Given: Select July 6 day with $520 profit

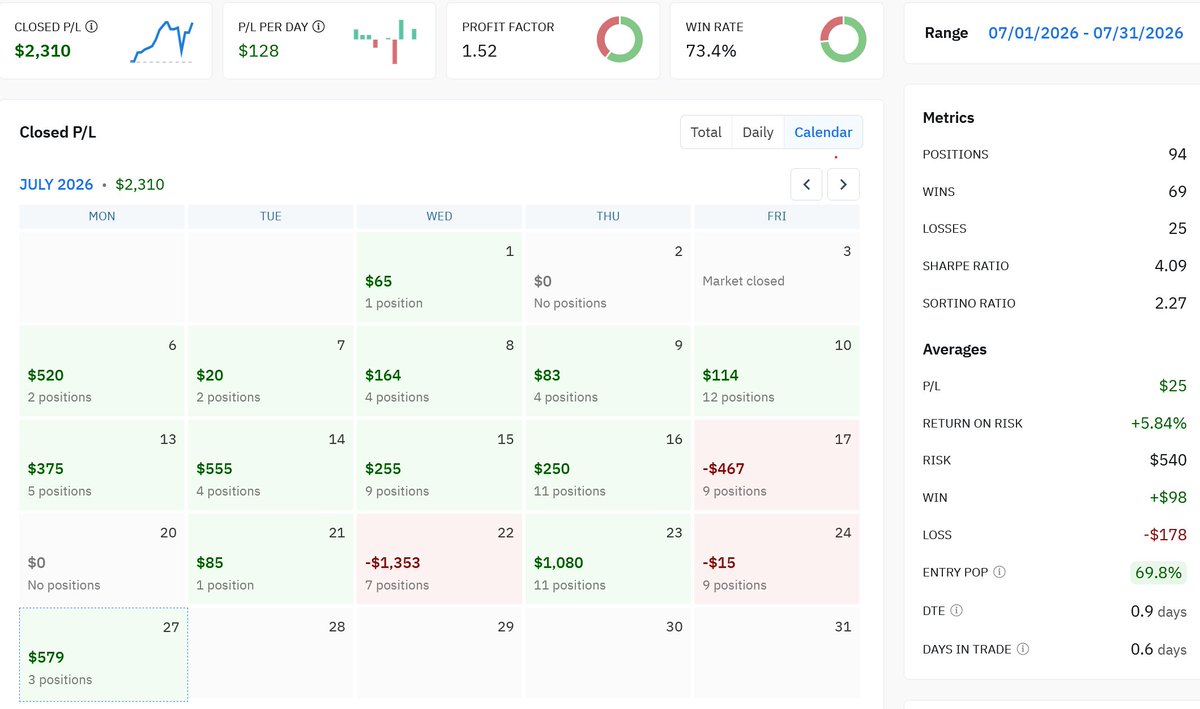Looking at the screenshot, I should click(102, 371).
